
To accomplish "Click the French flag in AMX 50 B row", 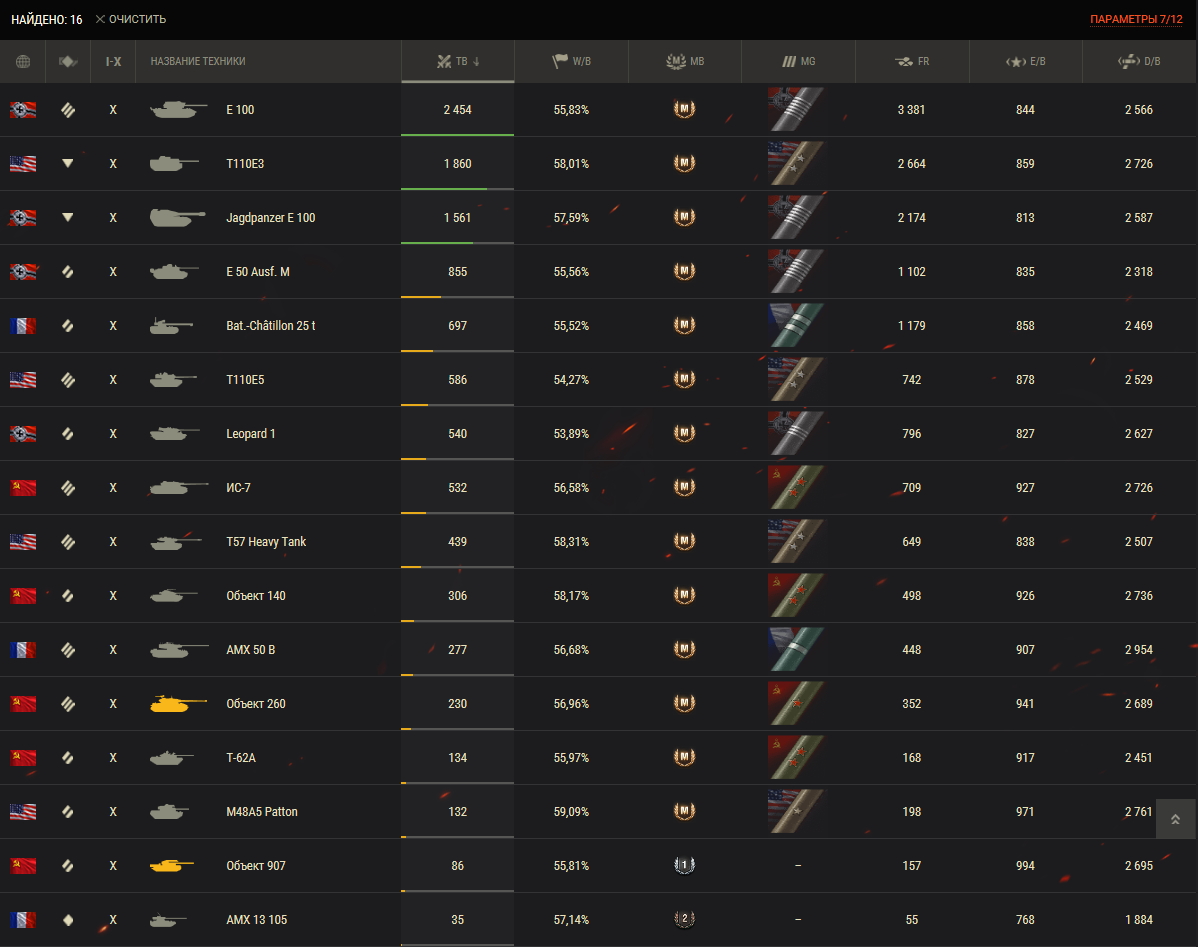I will [23, 650].
